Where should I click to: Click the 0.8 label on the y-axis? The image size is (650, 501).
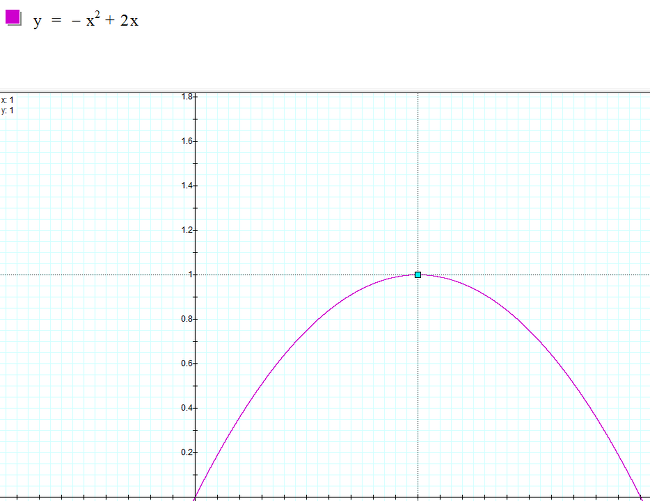[x=187, y=319]
